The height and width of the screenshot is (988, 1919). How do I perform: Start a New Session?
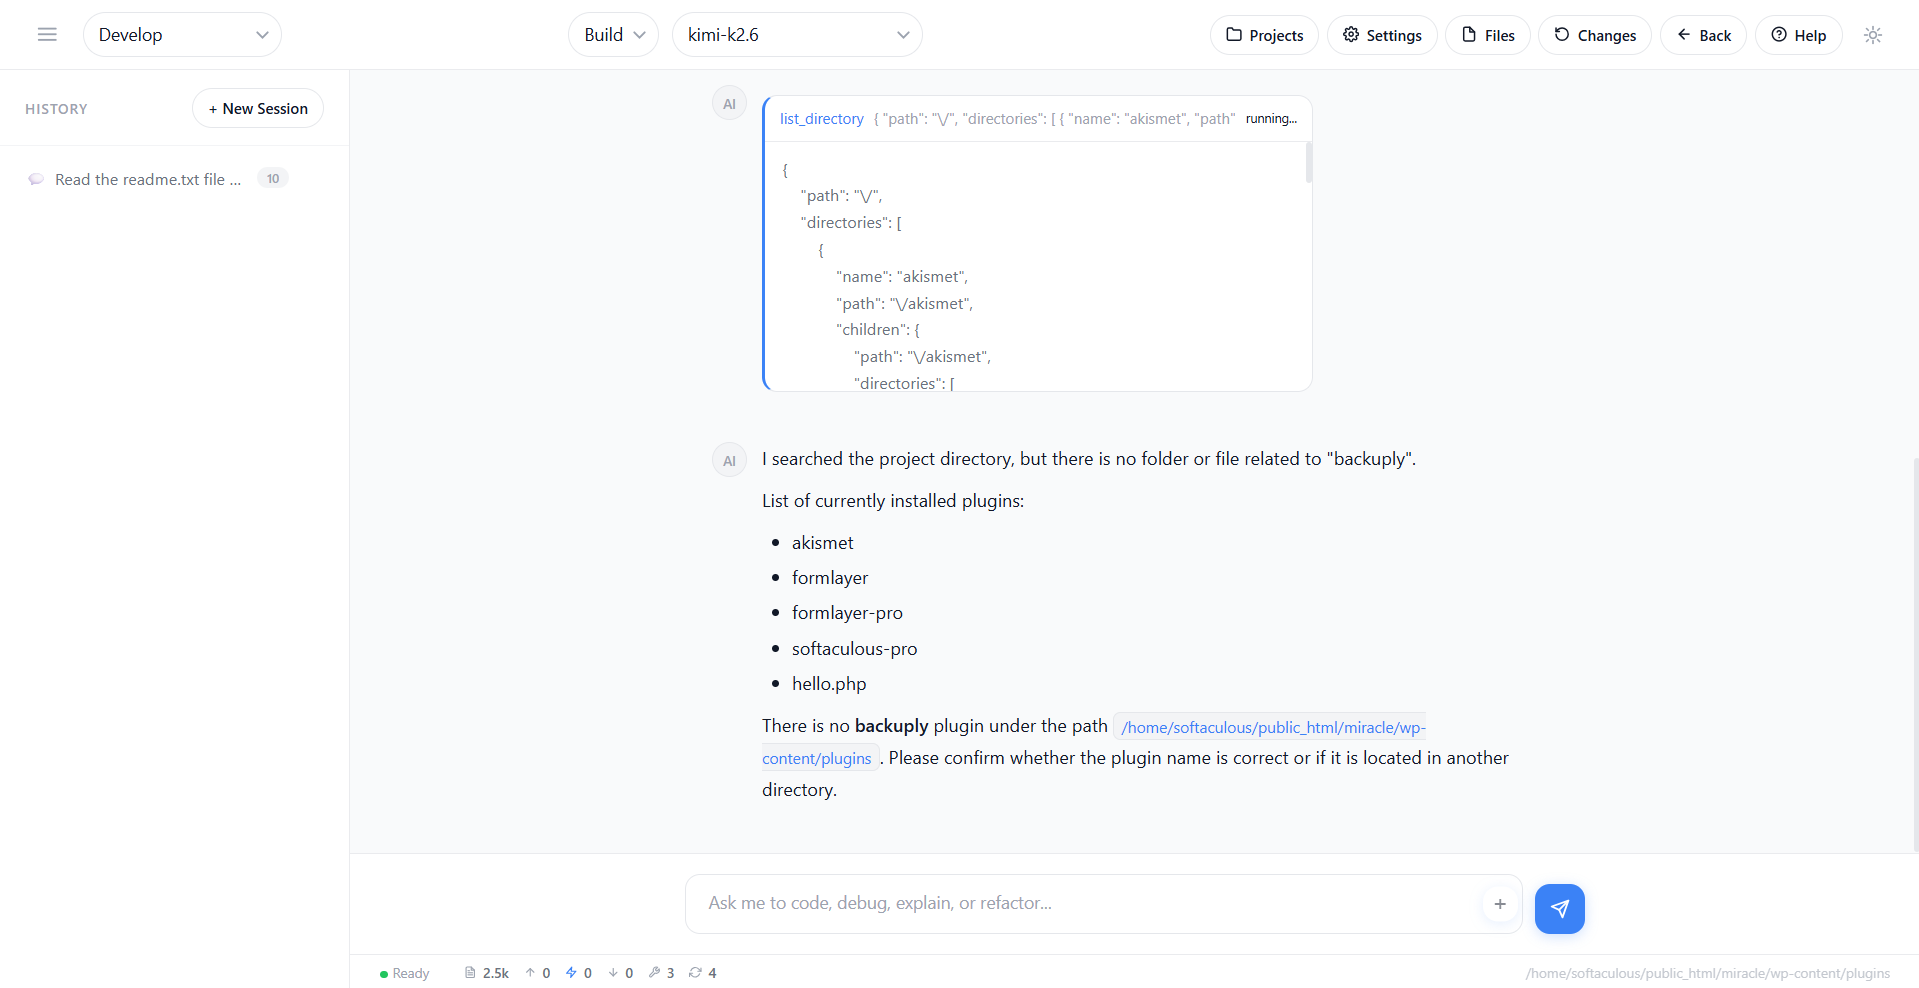point(258,108)
